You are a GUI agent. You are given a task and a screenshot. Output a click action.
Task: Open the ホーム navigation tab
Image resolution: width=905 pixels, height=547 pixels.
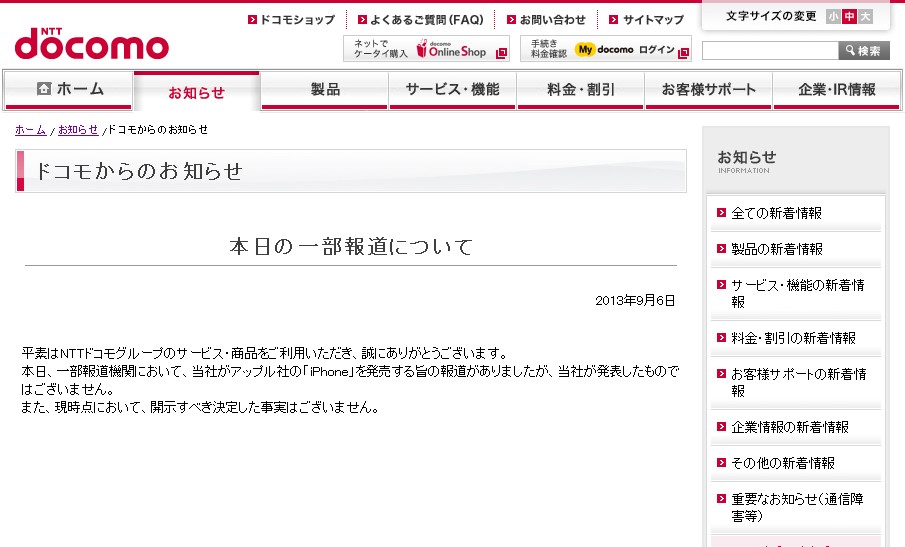pyautogui.click(x=69, y=89)
